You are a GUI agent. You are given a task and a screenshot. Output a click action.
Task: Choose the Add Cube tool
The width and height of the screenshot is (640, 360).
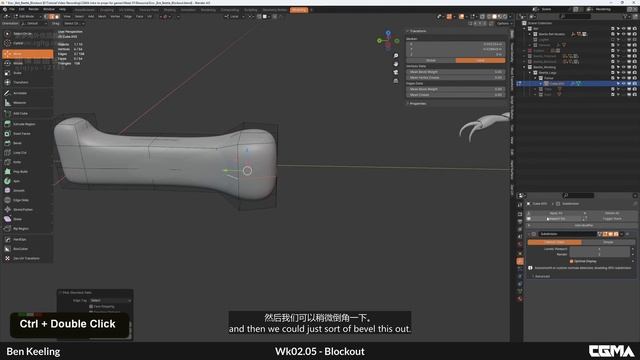click(x=27, y=113)
